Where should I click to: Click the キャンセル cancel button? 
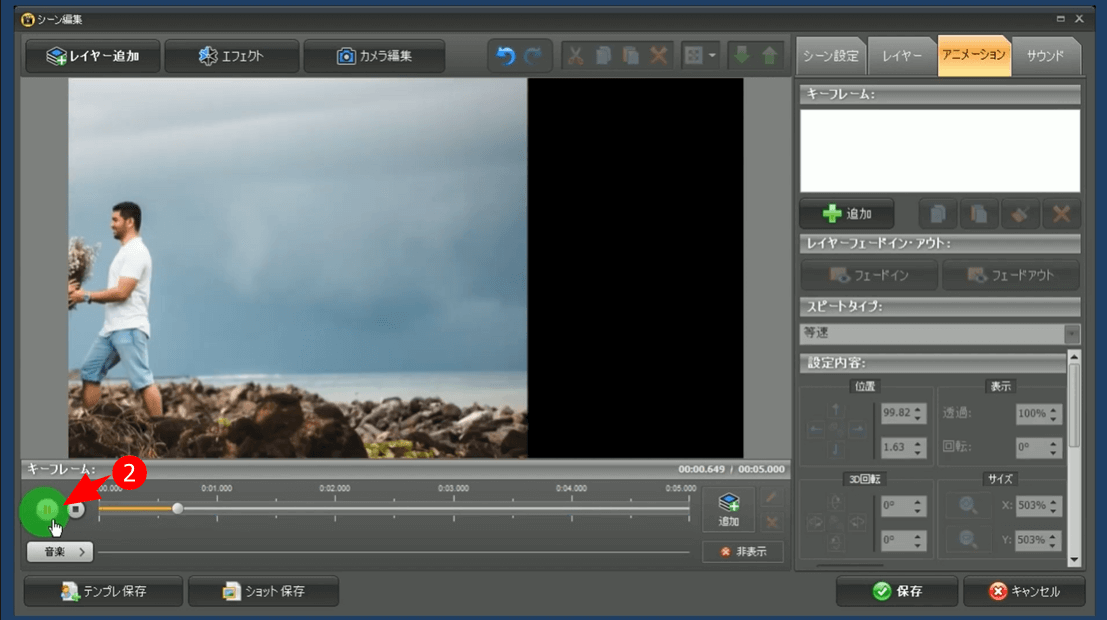click(1024, 591)
